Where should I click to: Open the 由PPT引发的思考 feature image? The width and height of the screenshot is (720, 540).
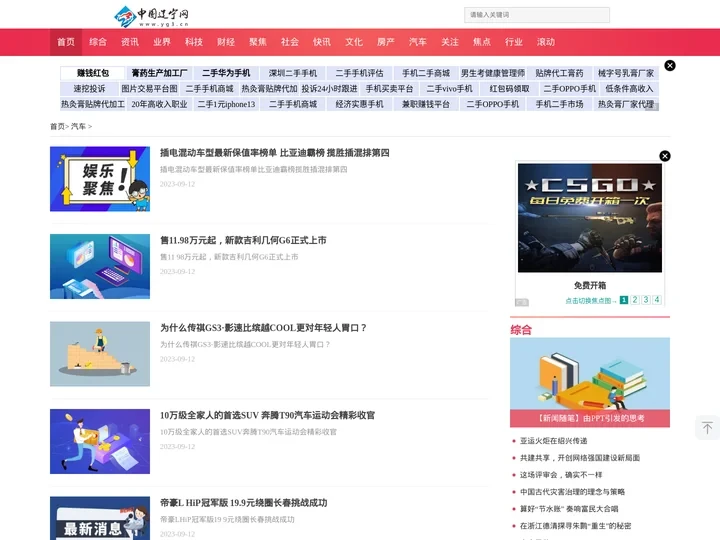590,382
